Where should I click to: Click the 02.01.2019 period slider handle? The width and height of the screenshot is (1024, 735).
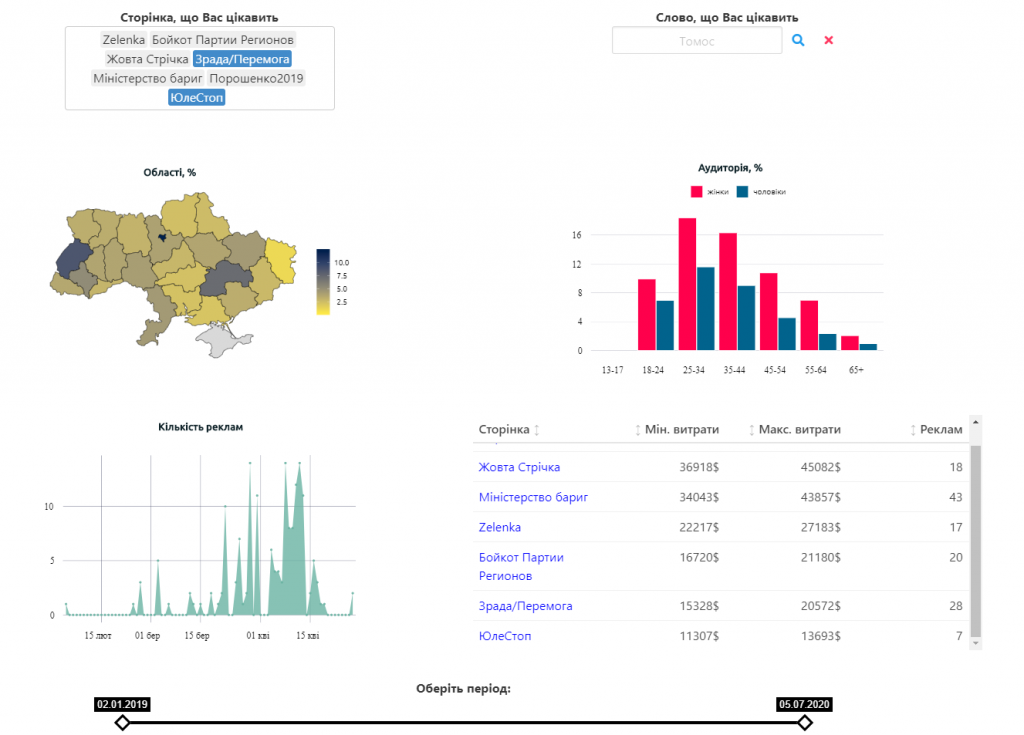click(x=122, y=722)
